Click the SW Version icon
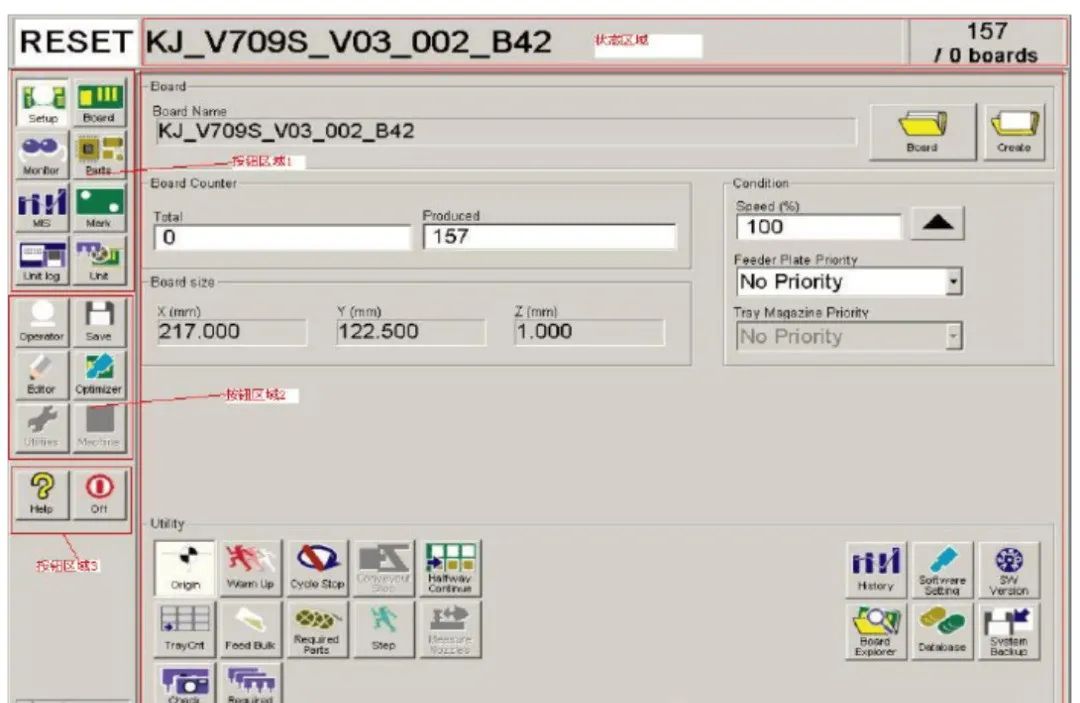The width and height of the screenshot is (1080, 703). click(x=1007, y=569)
